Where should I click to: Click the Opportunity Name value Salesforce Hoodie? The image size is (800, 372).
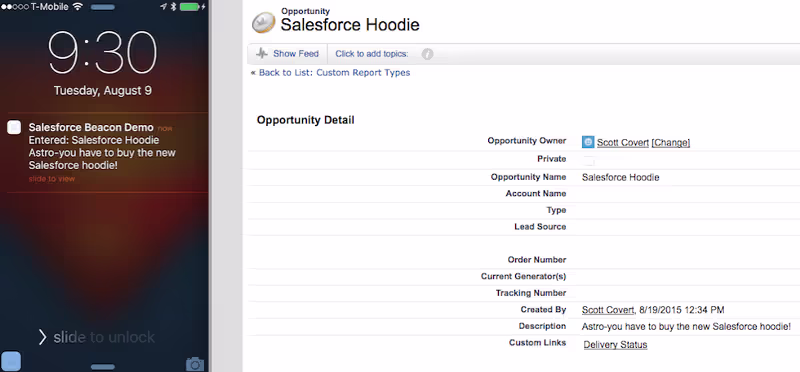coord(620,178)
